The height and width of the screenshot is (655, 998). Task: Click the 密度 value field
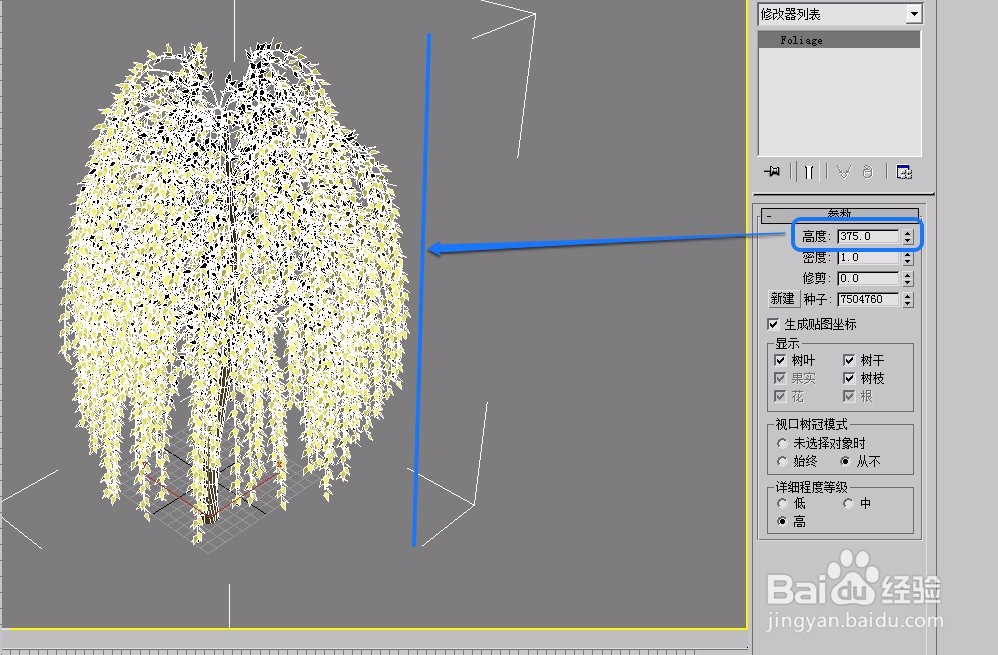point(868,257)
